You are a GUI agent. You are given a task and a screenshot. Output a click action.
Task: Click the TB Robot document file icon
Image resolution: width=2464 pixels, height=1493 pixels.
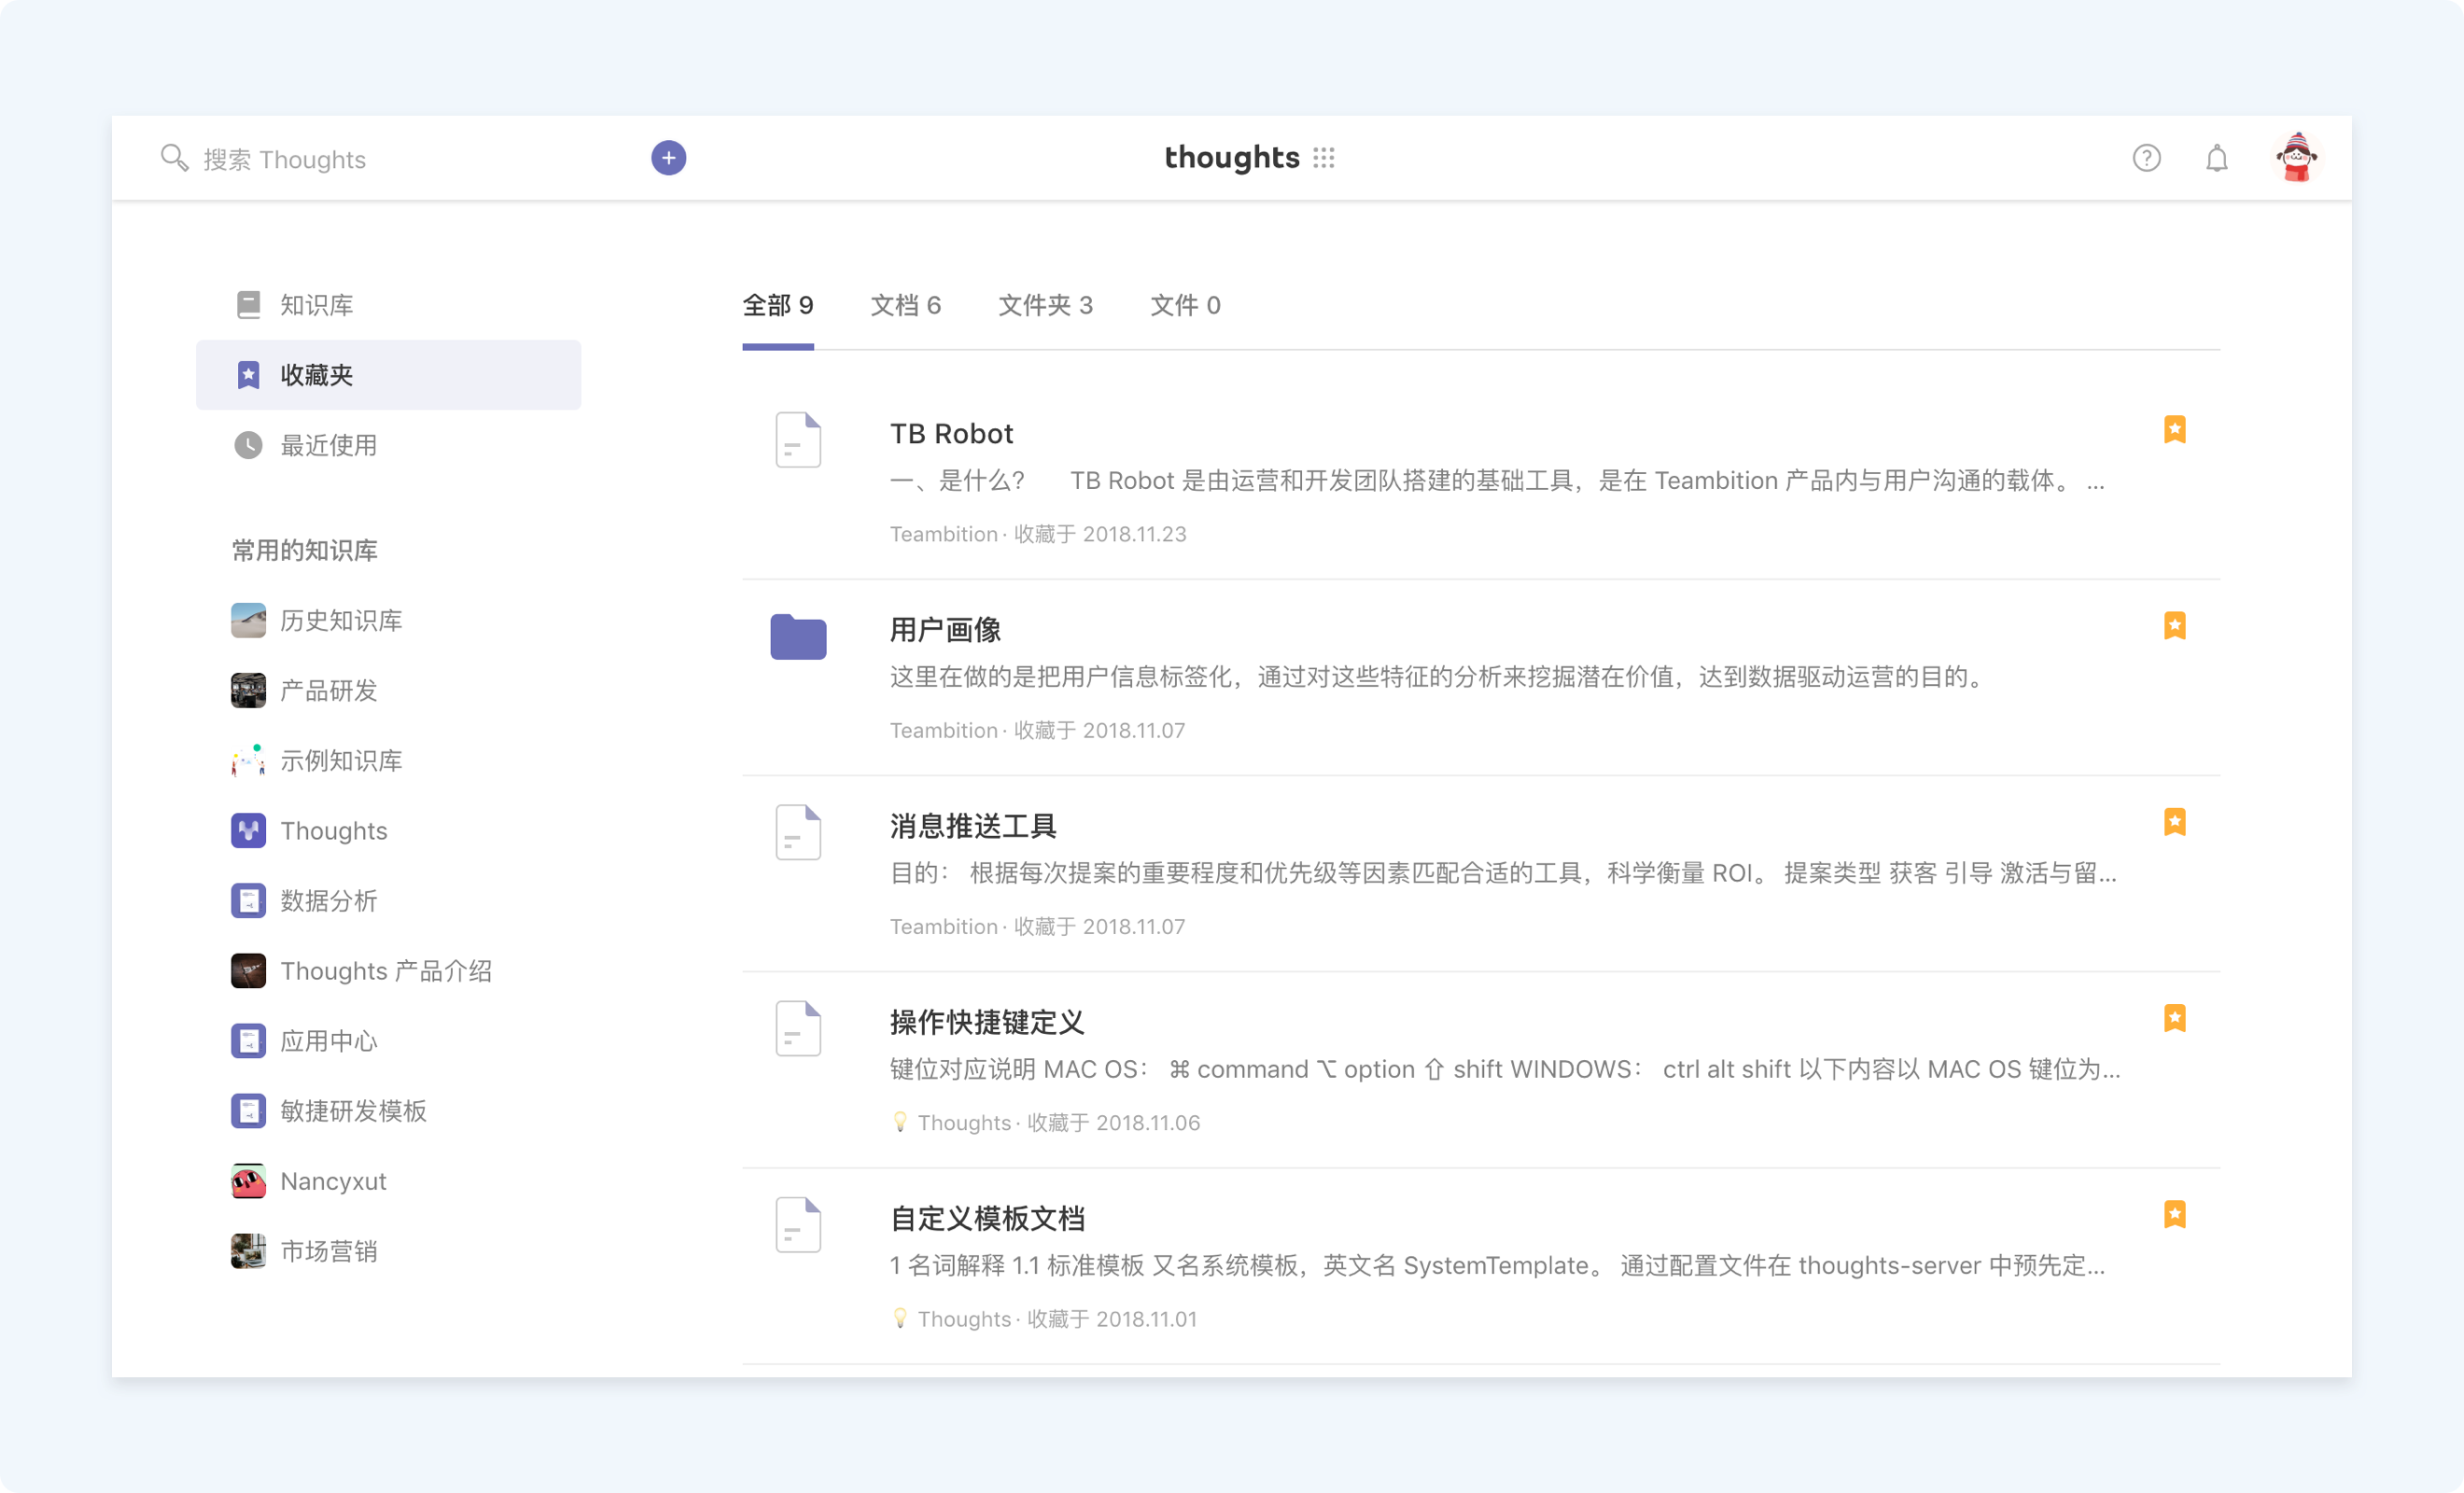point(798,440)
